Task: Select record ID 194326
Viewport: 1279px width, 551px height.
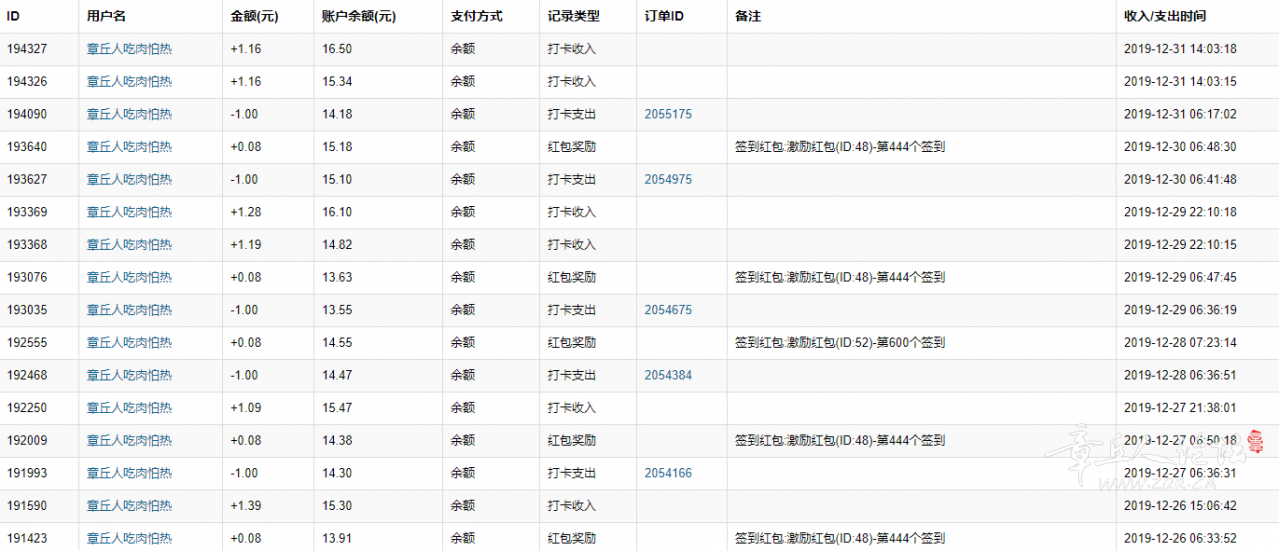Action: point(26,81)
